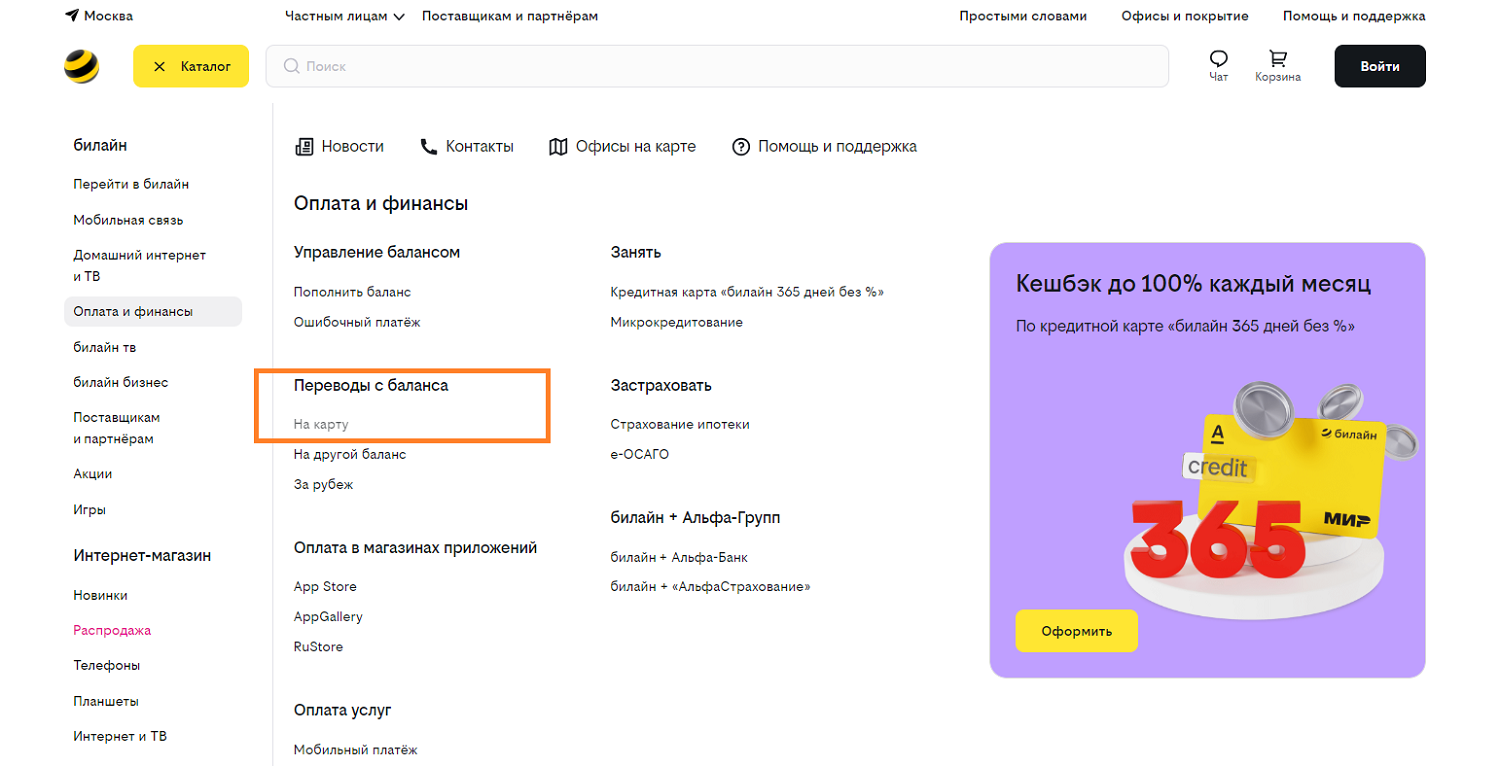The height and width of the screenshot is (766, 1500).
Task: Open билайн + «АльфаСтрахование» link
Action: [710, 586]
